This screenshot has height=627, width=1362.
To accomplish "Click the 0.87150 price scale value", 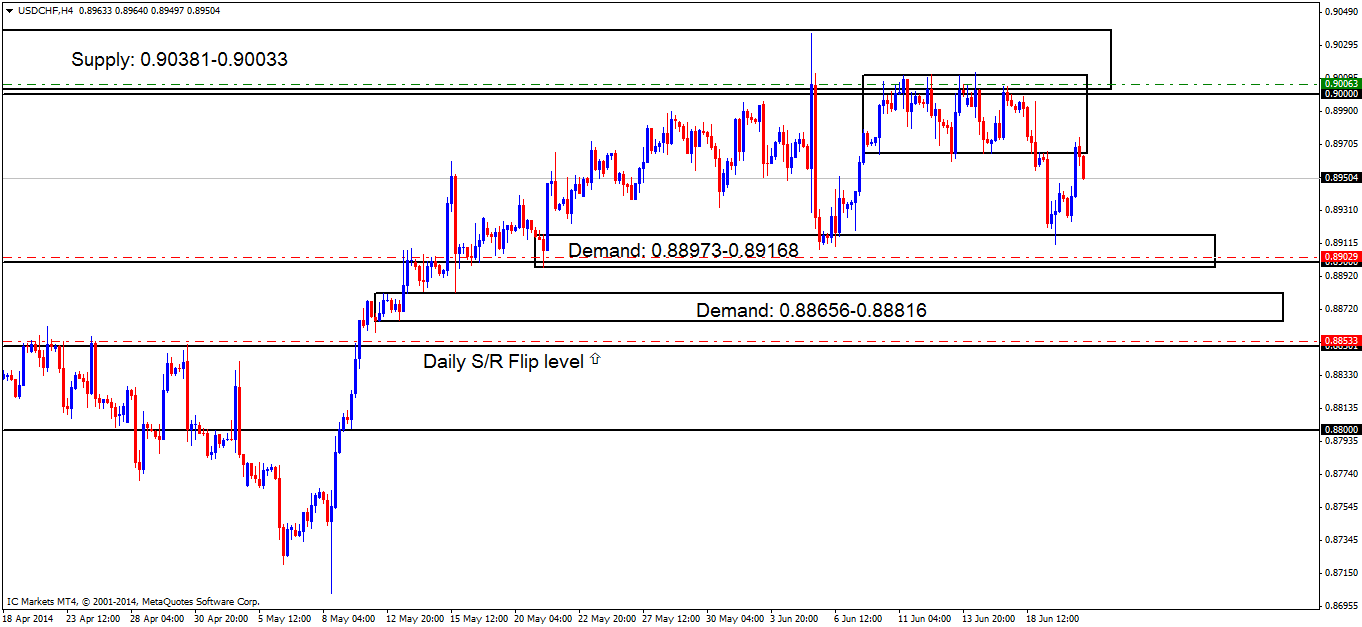I will 1341,573.
